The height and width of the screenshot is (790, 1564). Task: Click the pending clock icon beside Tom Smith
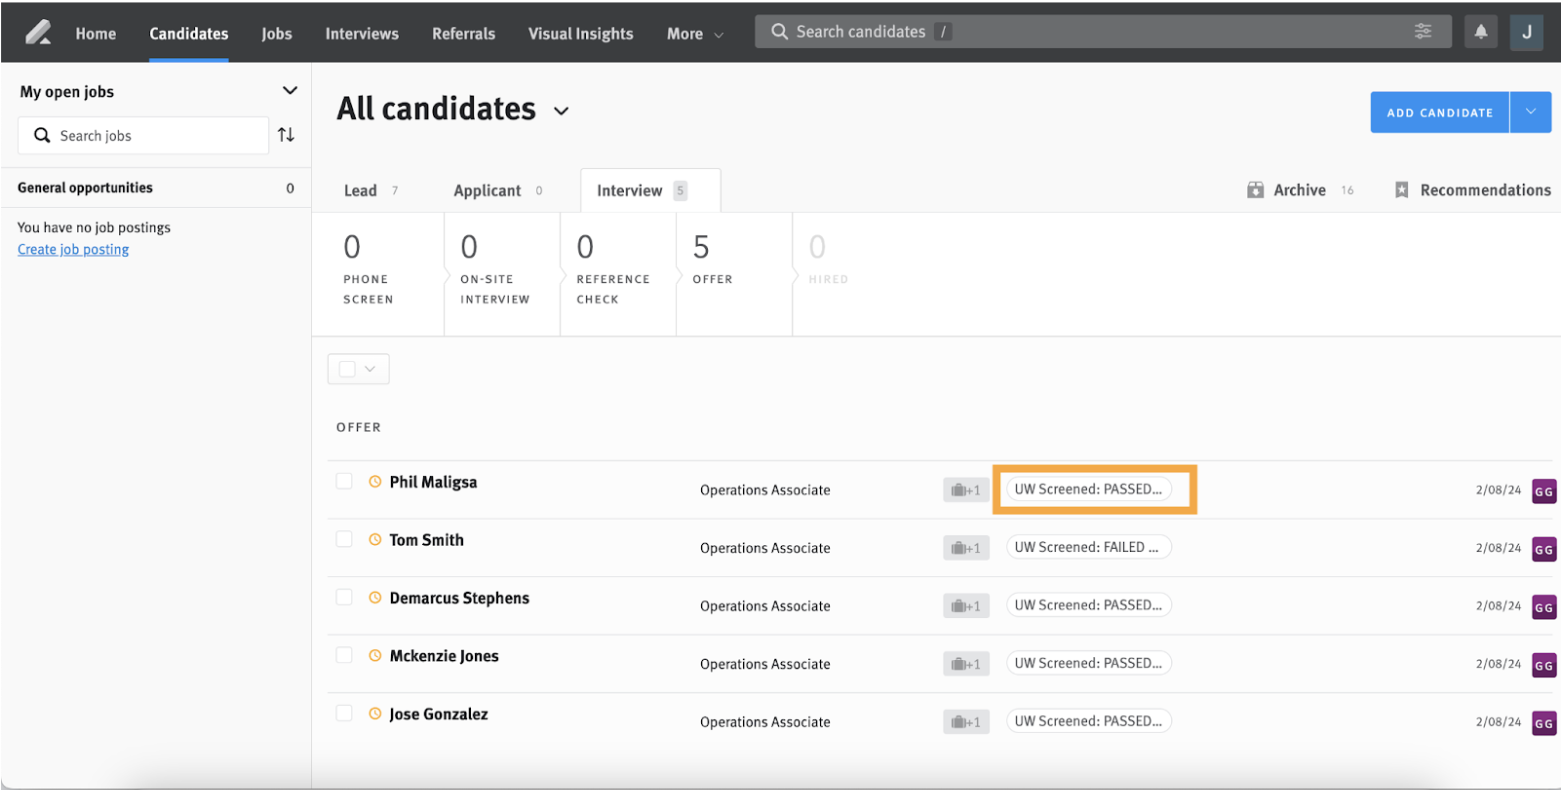point(373,539)
